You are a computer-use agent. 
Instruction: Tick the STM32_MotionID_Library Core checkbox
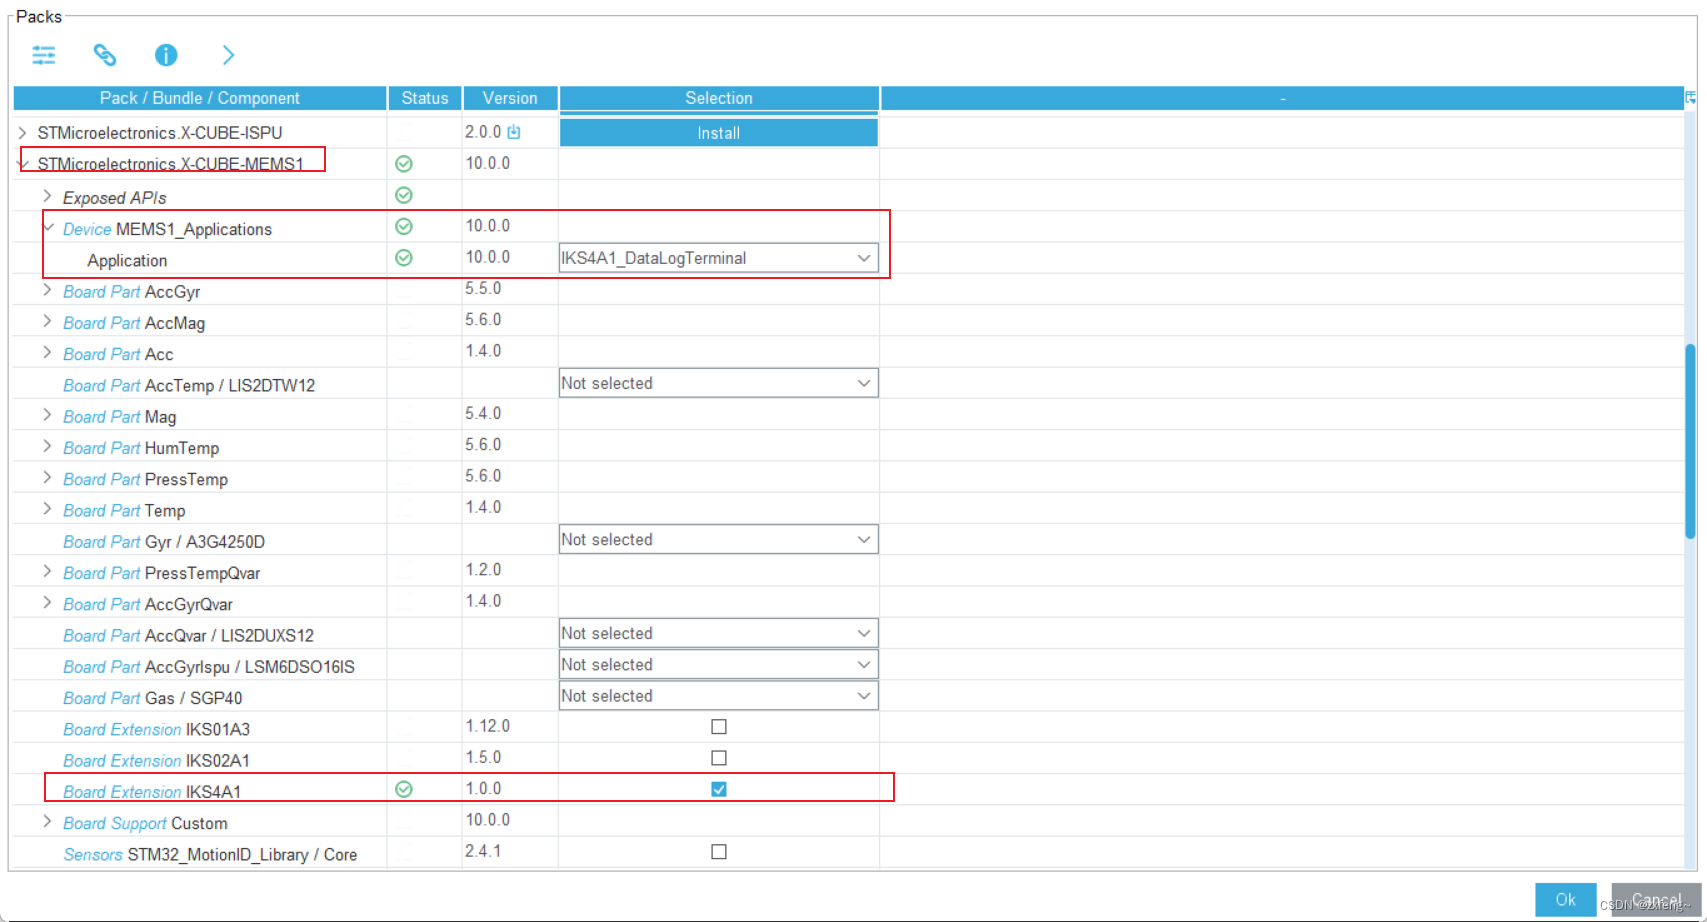pyautogui.click(x=719, y=852)
